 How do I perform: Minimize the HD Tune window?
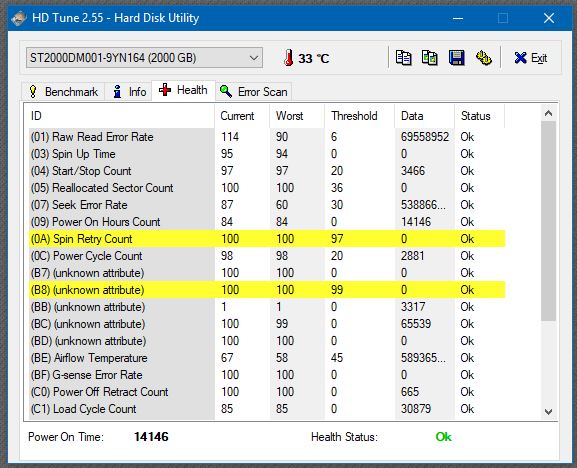point(458,18)
